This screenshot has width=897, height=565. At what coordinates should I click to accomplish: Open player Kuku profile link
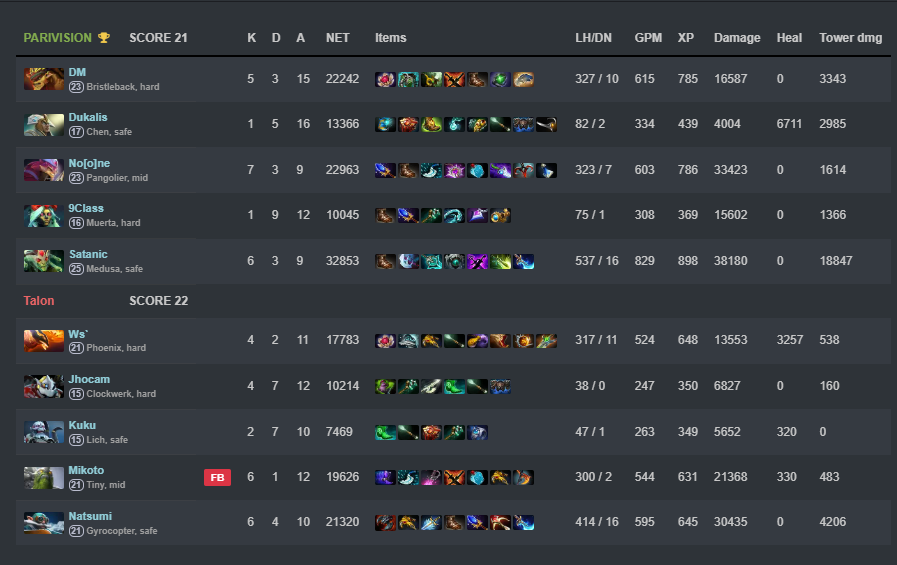[82, 425]
